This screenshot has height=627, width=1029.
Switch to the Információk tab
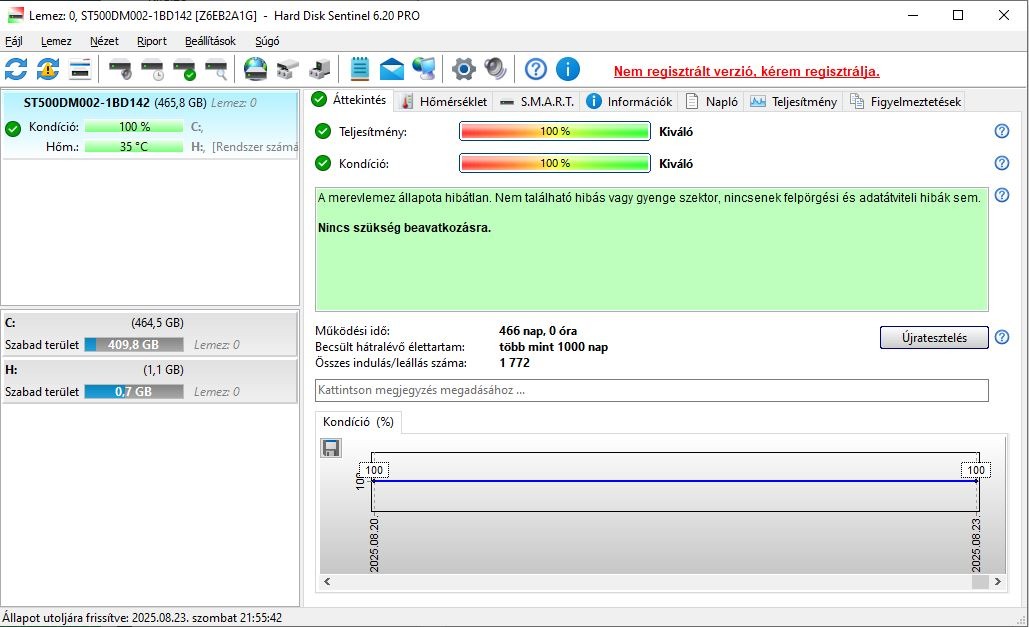pos(629,102)
